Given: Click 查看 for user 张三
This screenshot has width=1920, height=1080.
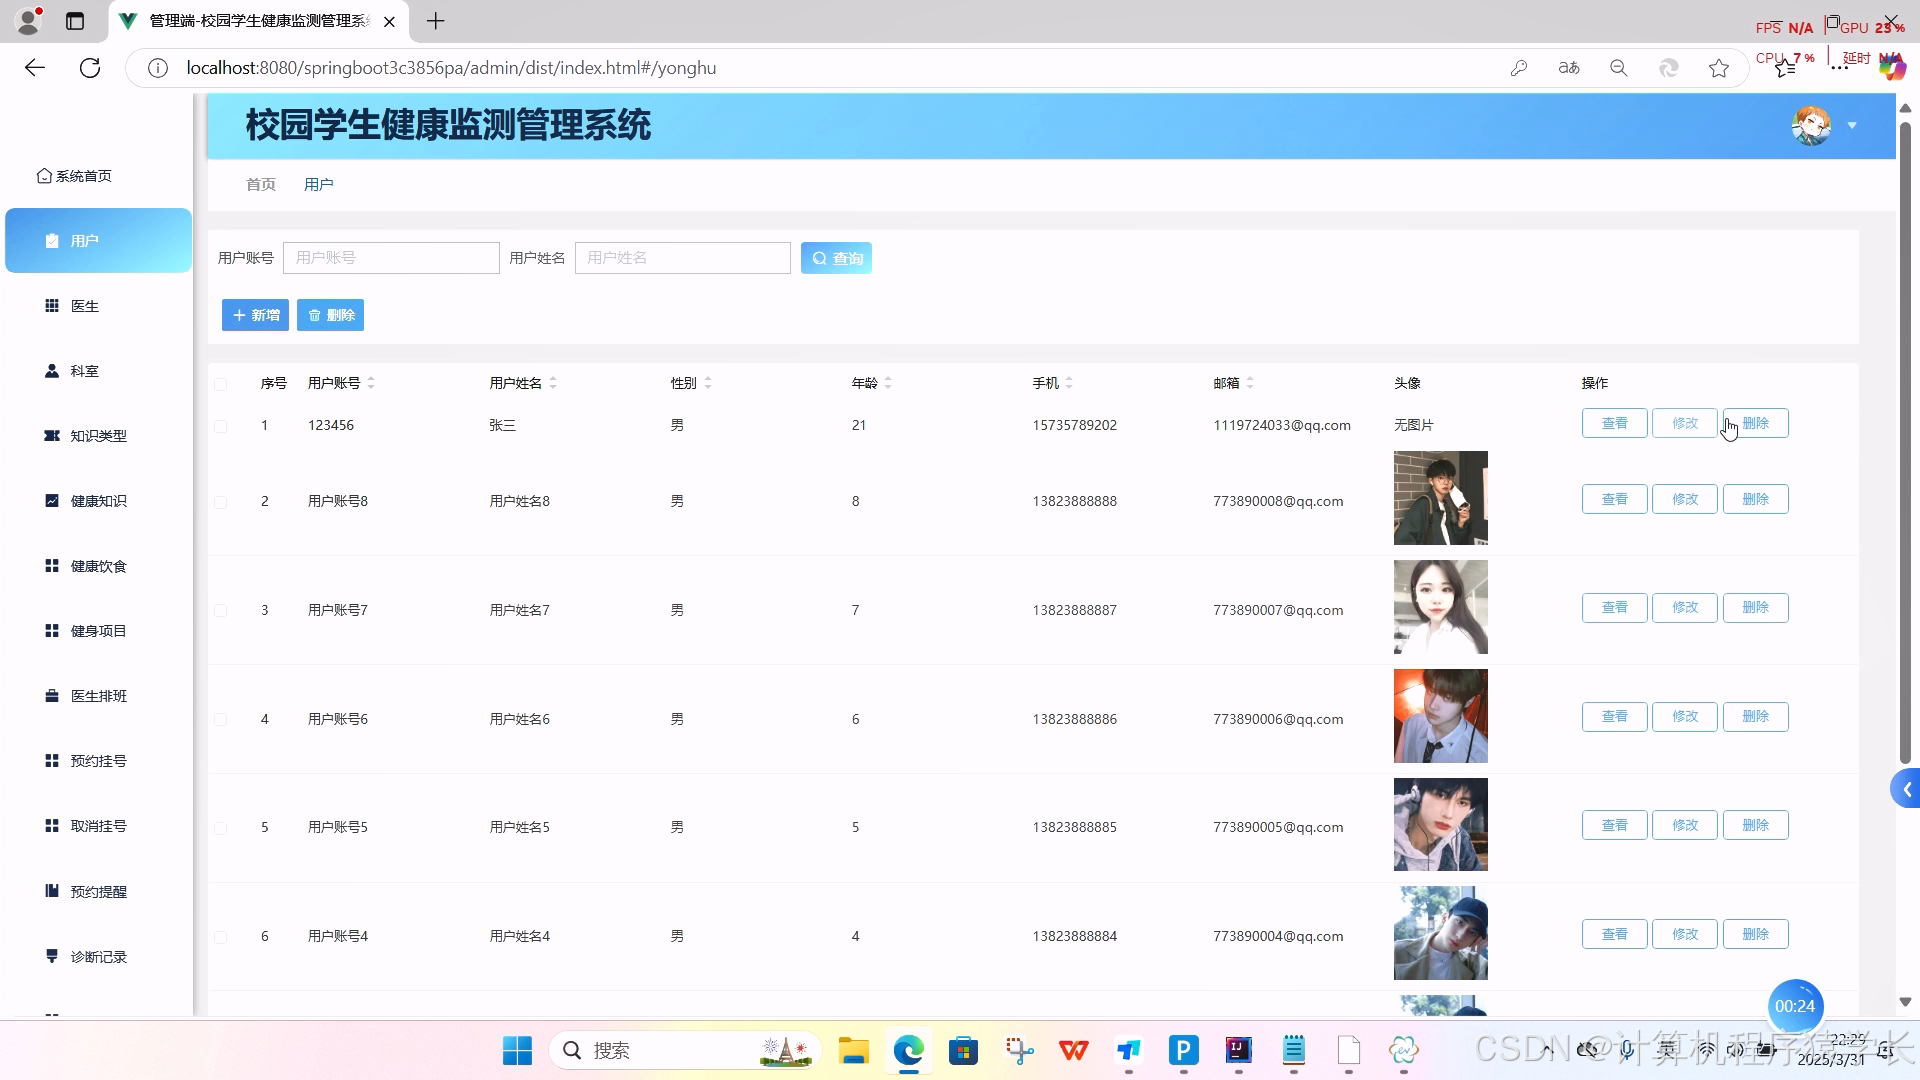Looking at the screenshot, I should tap(1614, 423).
